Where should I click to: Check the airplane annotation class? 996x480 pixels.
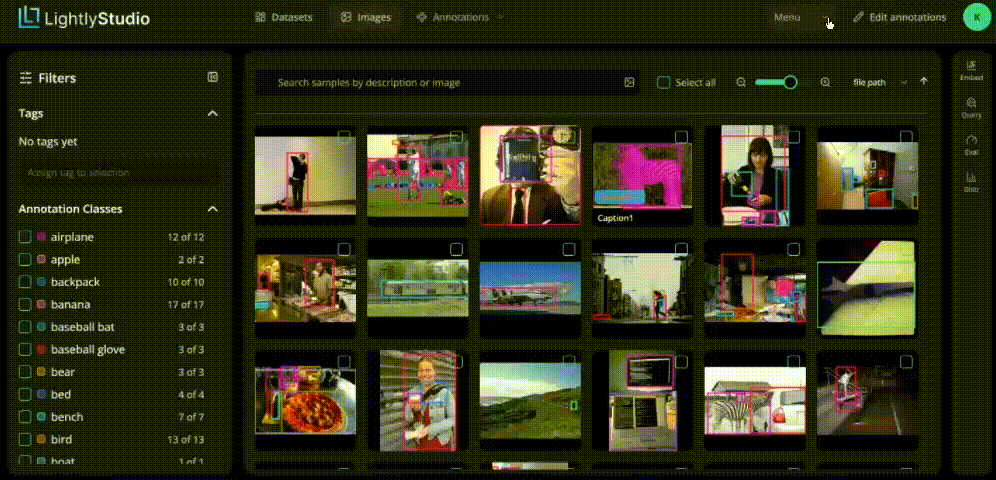[x=25, y=237]
